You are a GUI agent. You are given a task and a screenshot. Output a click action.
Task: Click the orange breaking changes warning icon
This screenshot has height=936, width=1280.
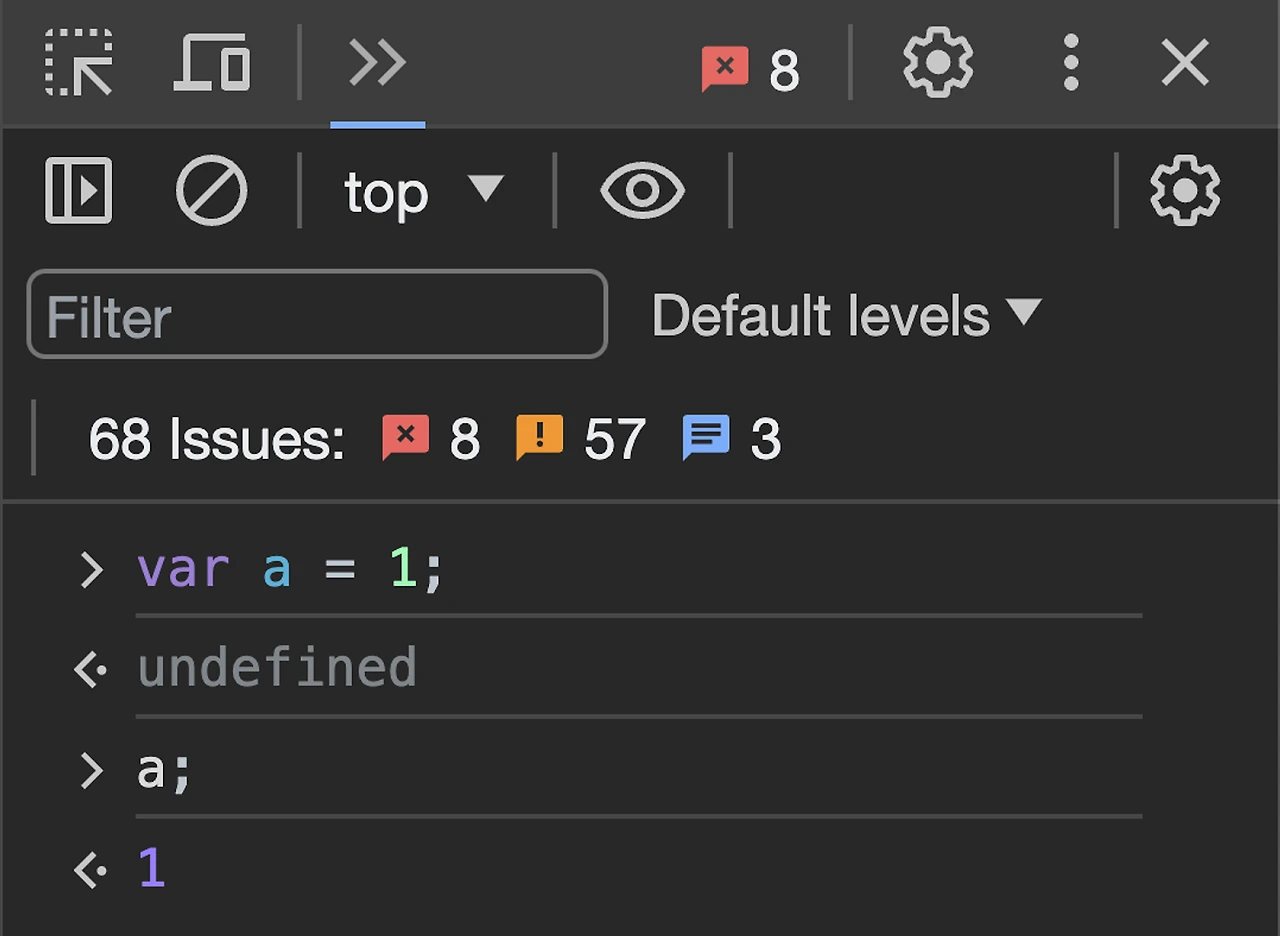pyautogui.click(x=540, y=437)
